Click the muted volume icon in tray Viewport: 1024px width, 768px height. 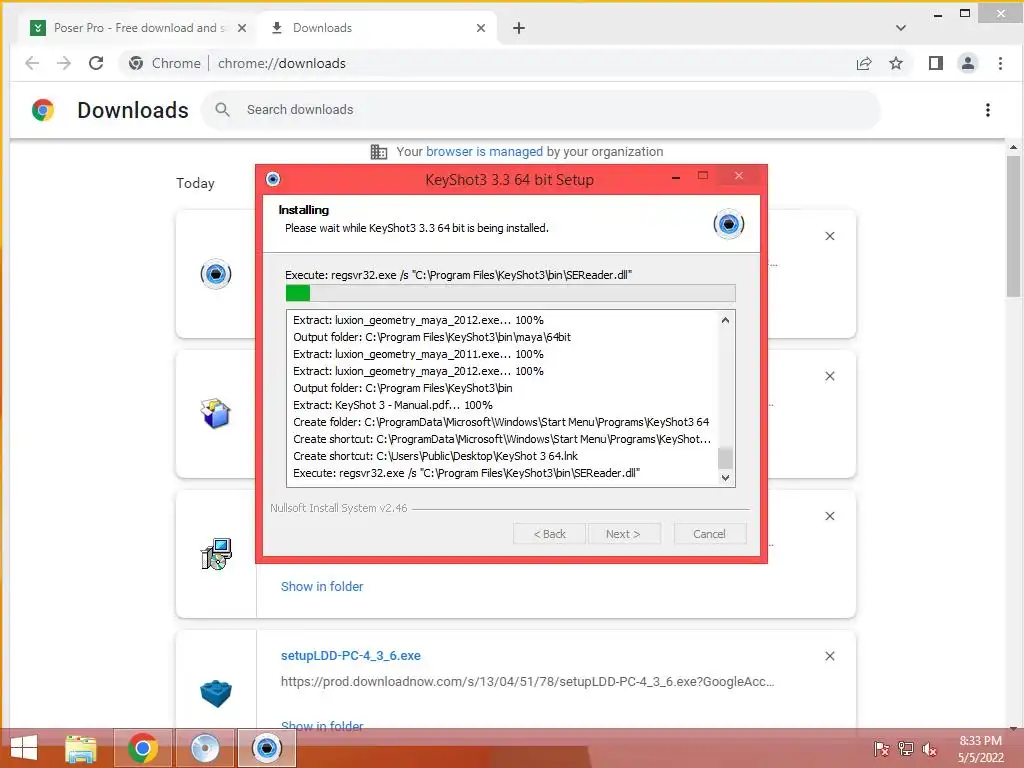pyautogui.click(x=930, y=749)
